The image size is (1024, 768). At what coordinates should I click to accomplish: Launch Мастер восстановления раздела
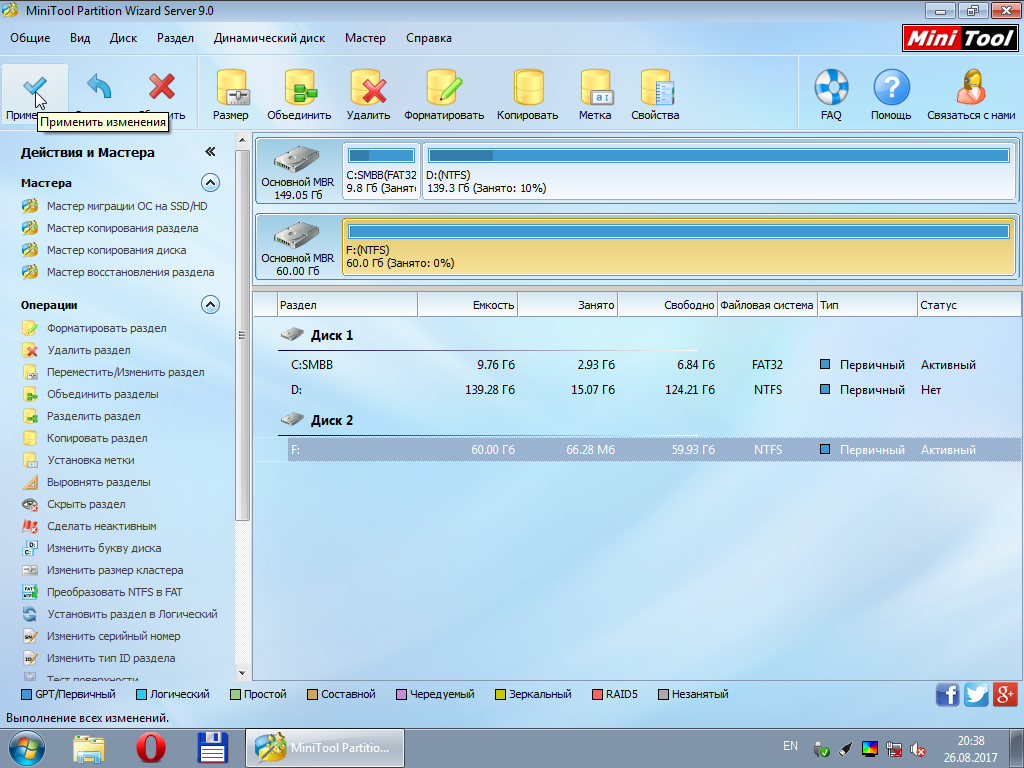click(x=118, y=272)
